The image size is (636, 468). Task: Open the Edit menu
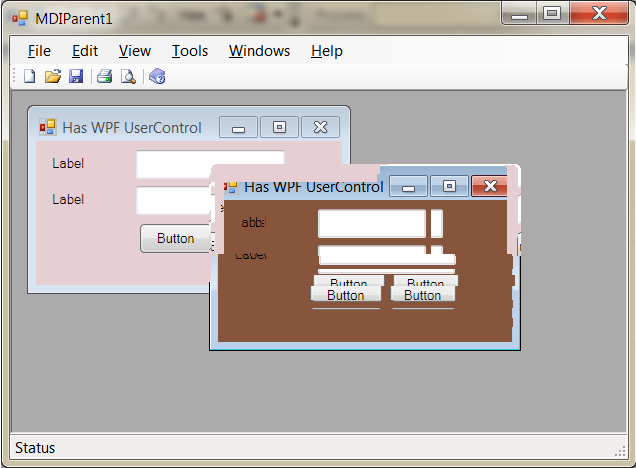(x=85, y=51)
